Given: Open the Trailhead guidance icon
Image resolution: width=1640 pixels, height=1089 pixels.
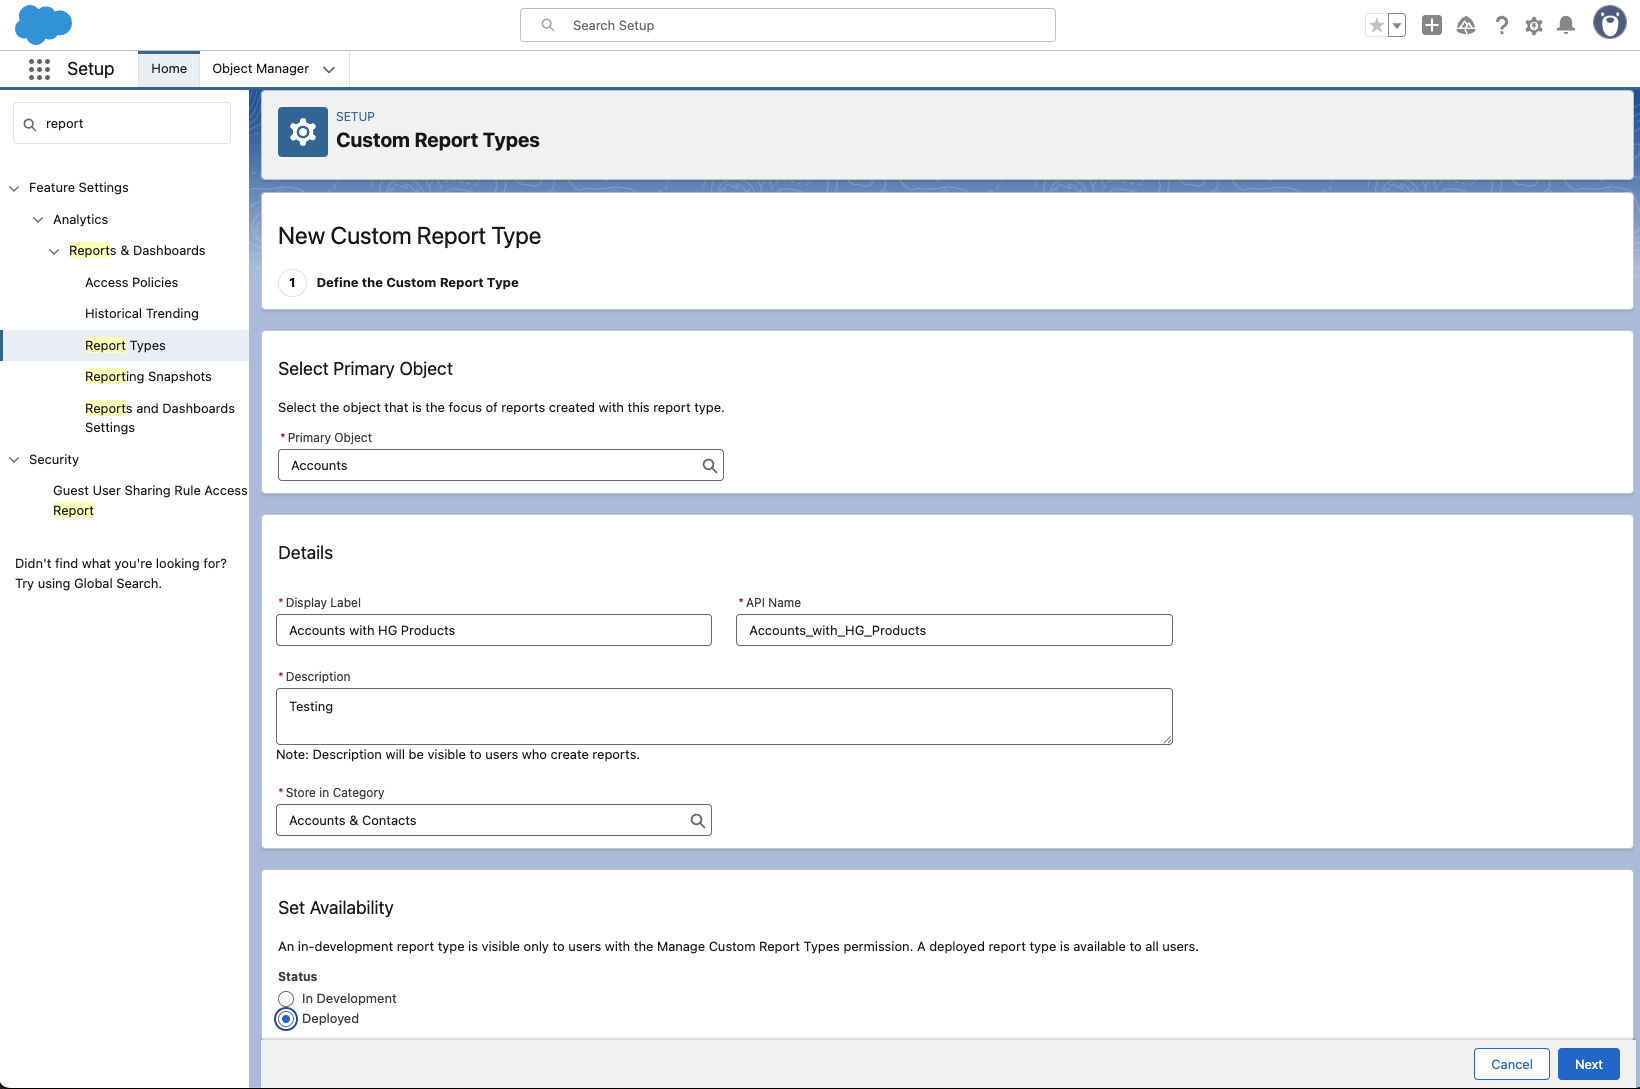Looking at the screenshot, I should (1466, 25).
